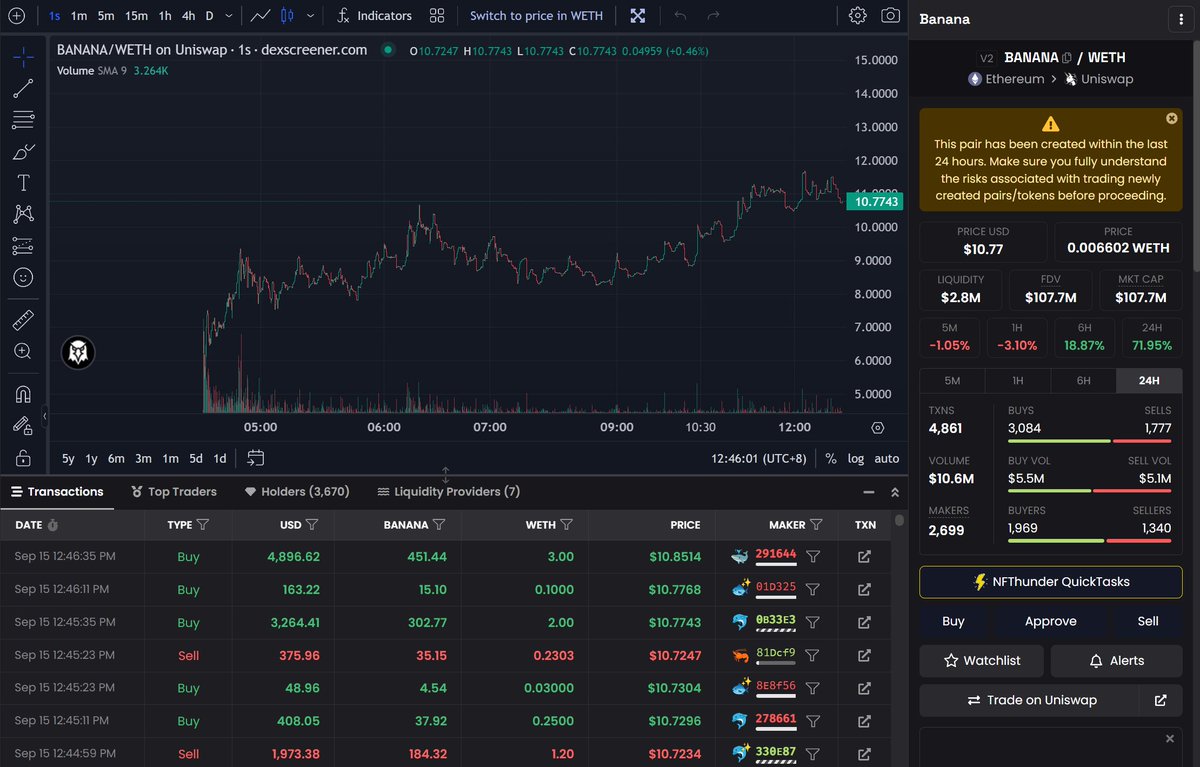This screenshot has width=1200, height=767.
Task: Set chart range to 5d
Action: click(196, 458)
